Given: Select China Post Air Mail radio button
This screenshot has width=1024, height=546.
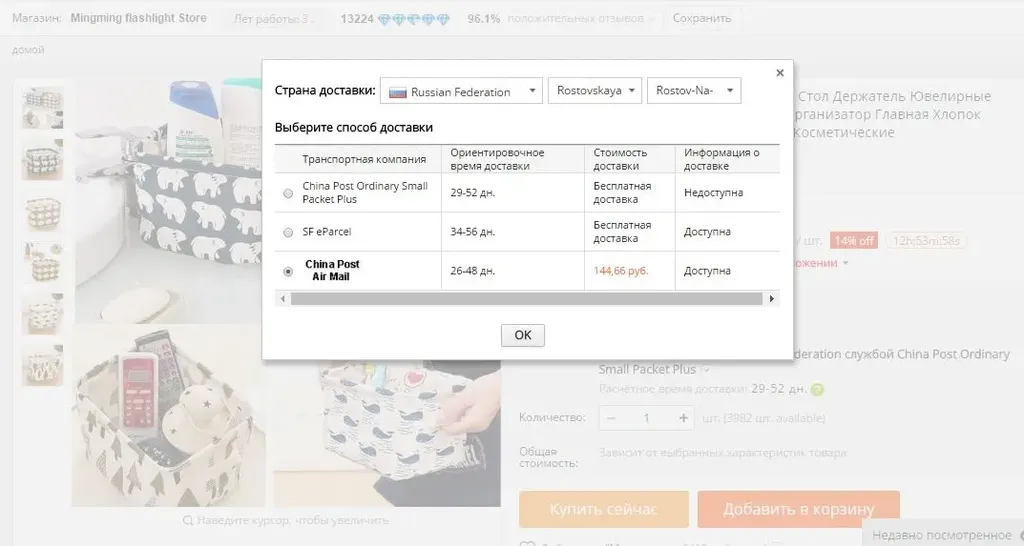Looking at the screenshot, I should click(288, 272).
